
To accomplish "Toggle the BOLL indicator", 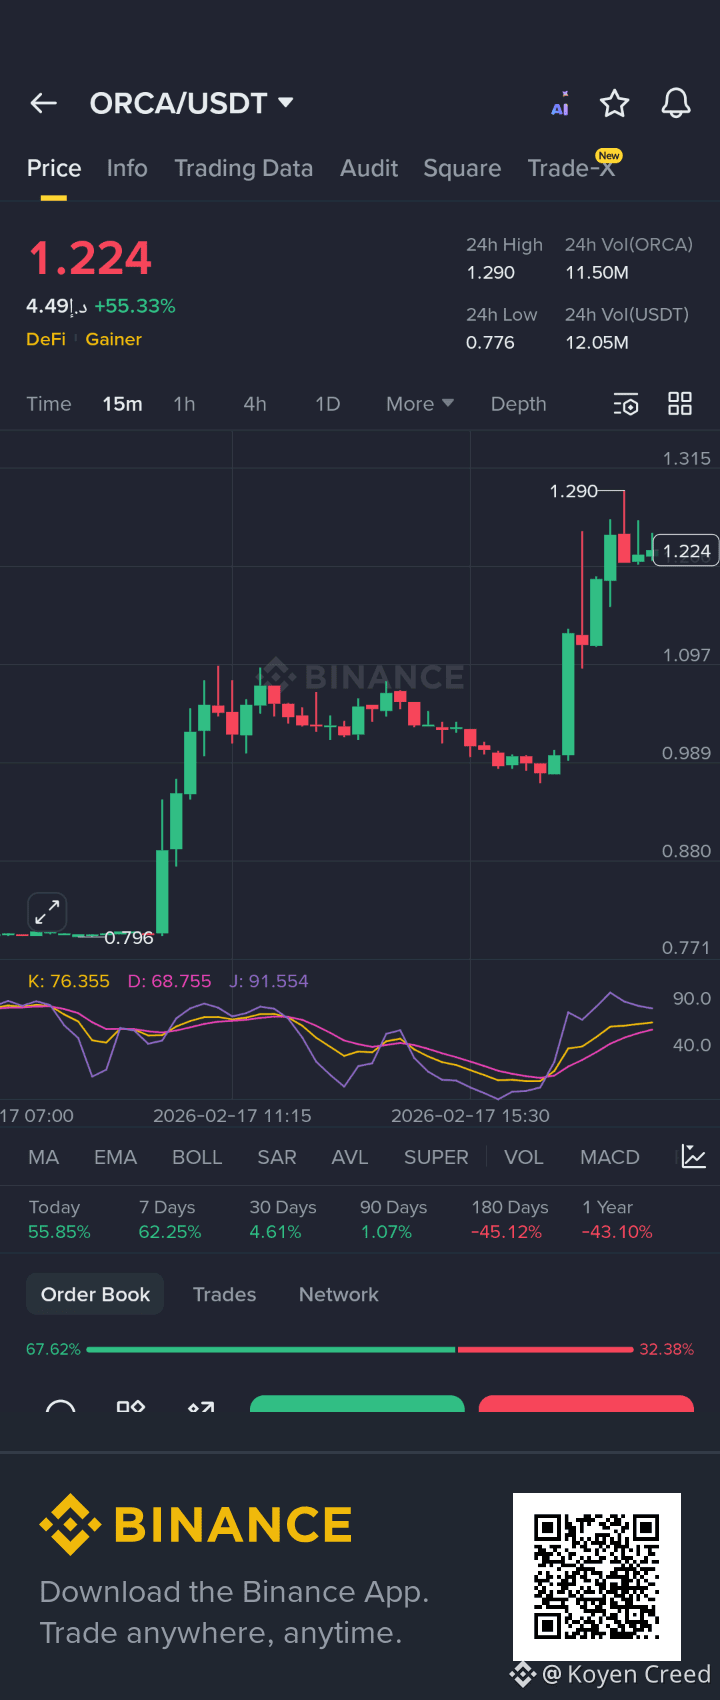I will [197, 1157].
